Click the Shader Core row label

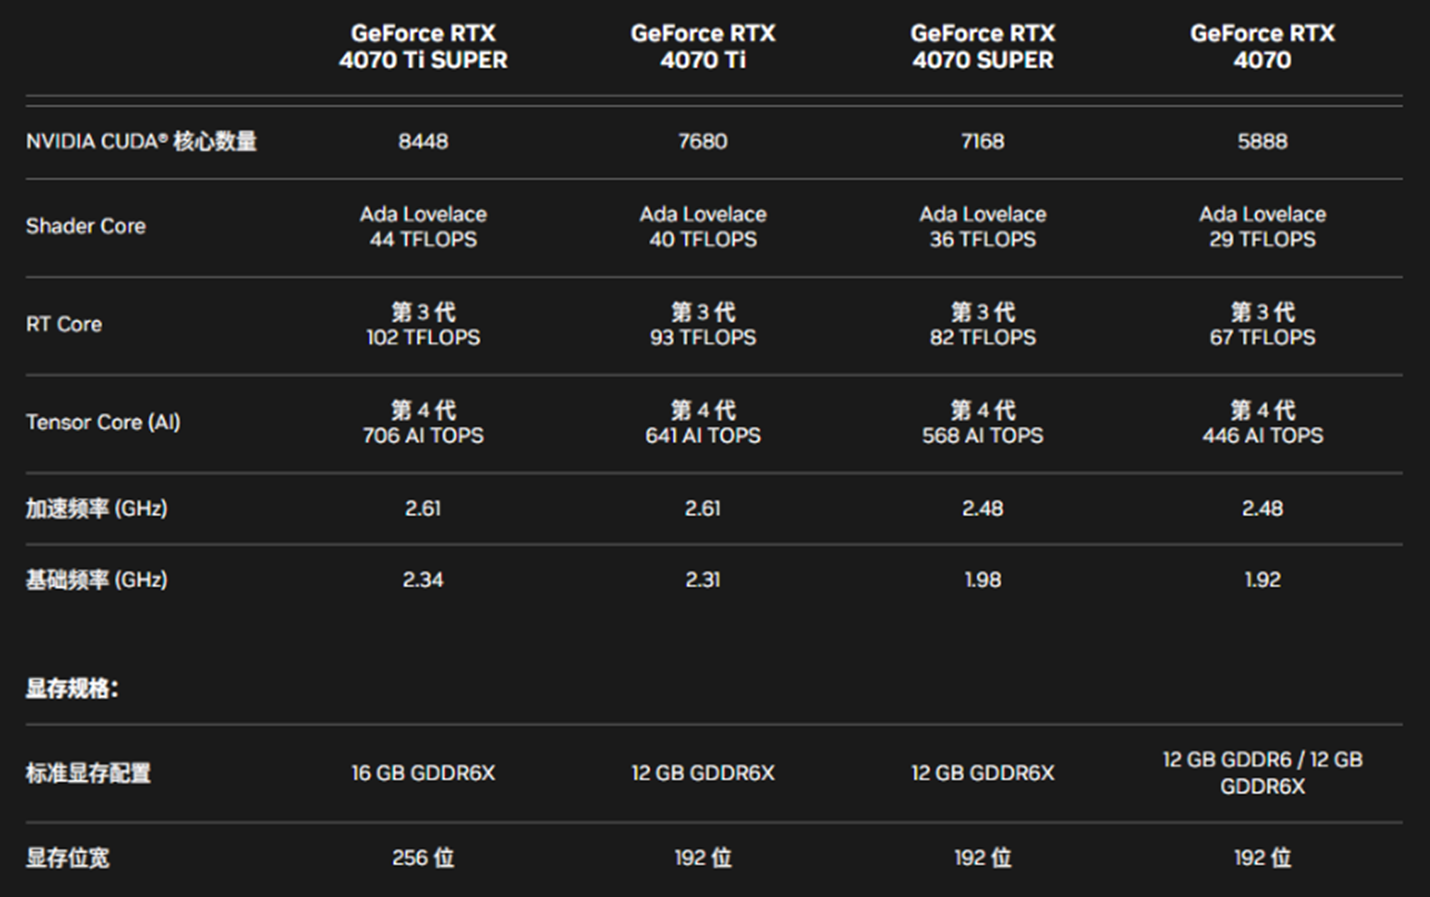[86, 227]
